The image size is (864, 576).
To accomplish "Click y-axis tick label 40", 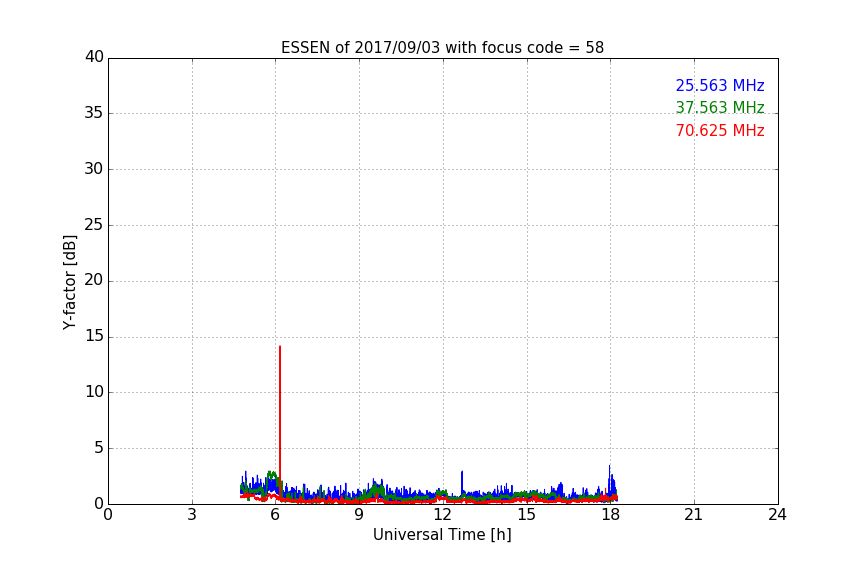I will pyautogui.click(x=94, y=57).
